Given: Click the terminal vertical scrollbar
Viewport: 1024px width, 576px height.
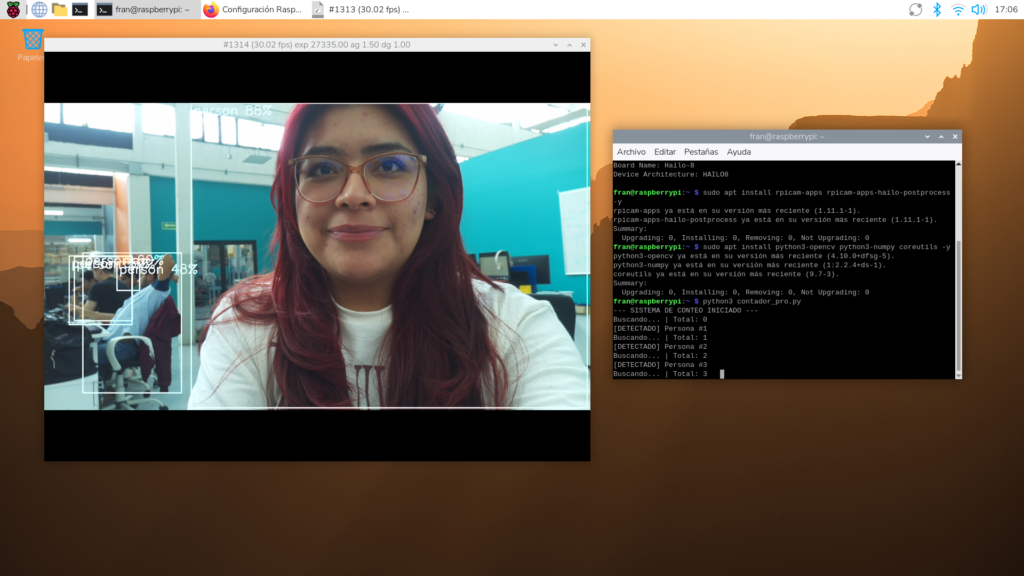Looking at the screenshot, I should [958, 270].
